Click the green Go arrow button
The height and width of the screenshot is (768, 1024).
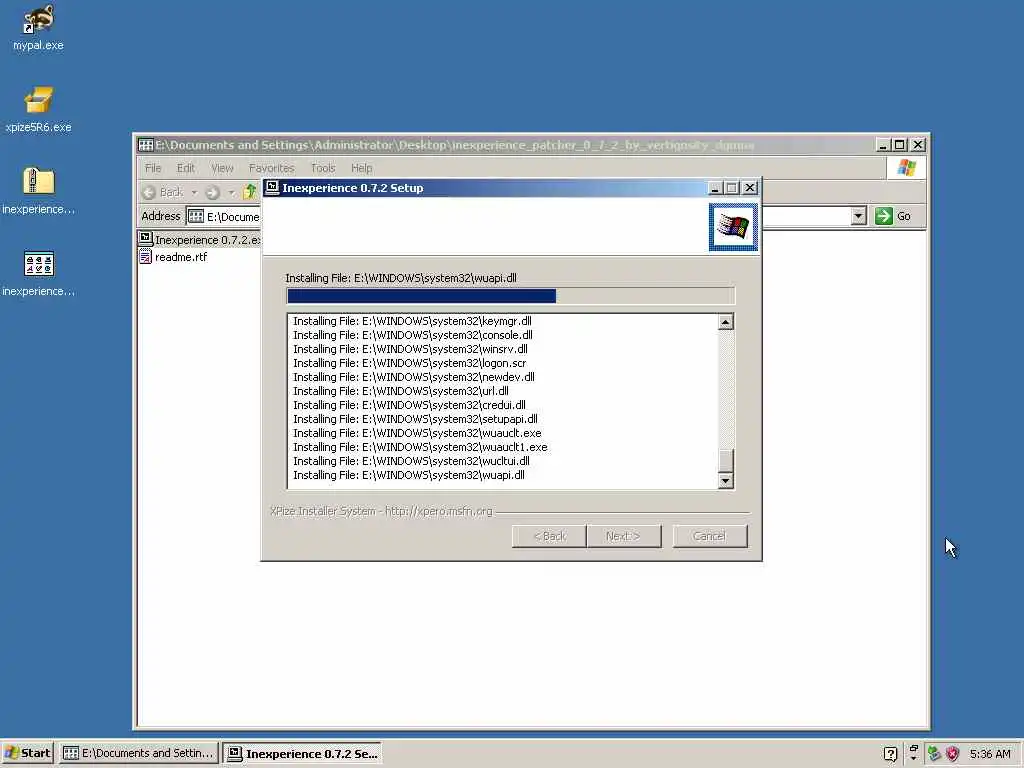pyautogui.click(x=884, y=216)
